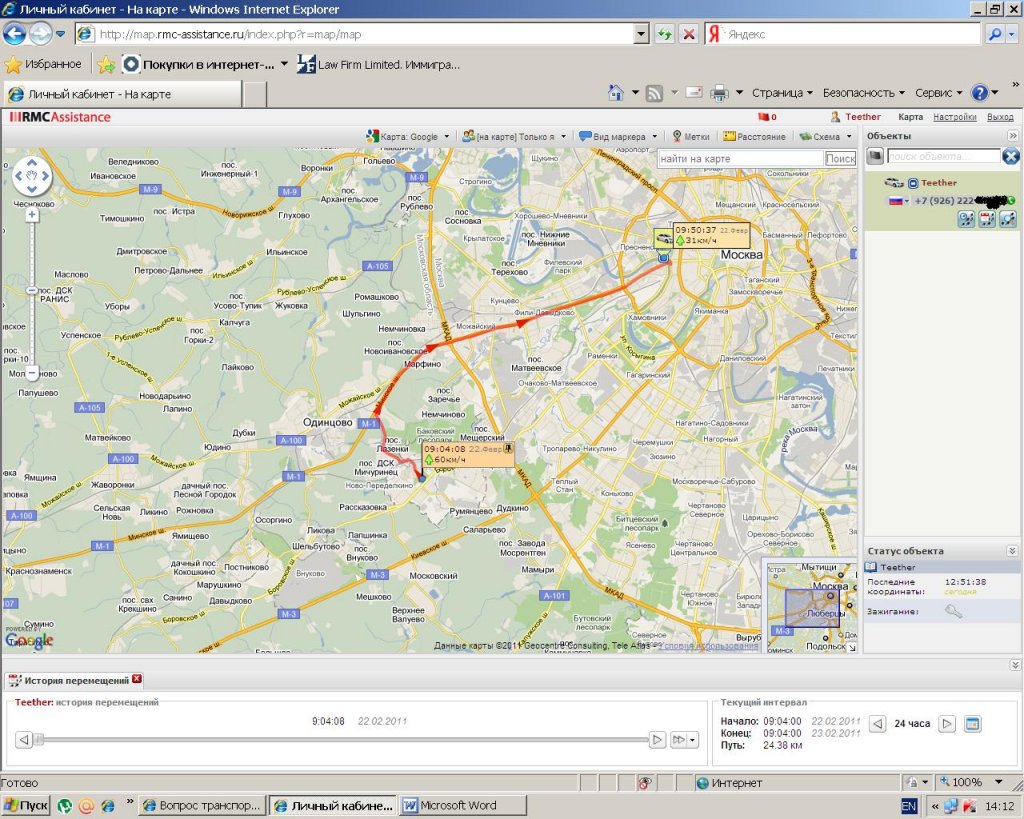This screenshot has height=819, width=1024.
Task: Click the green call icon after phone number
Action: point(1011,201)
